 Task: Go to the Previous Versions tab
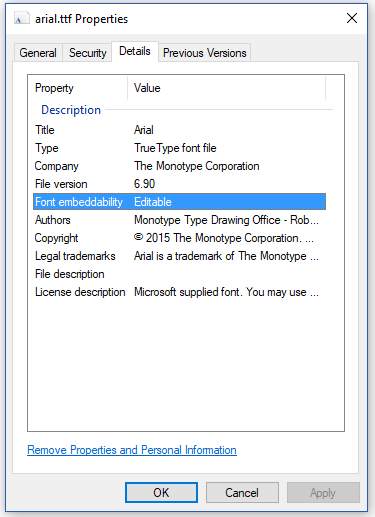click(205, 53)
